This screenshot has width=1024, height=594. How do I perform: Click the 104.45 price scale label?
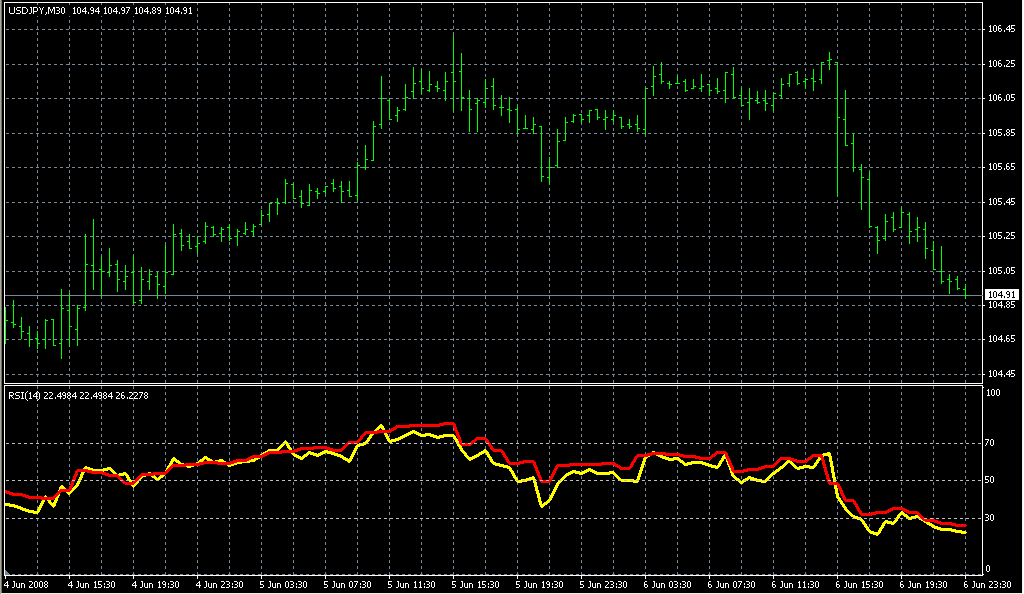coord(1002,374)
